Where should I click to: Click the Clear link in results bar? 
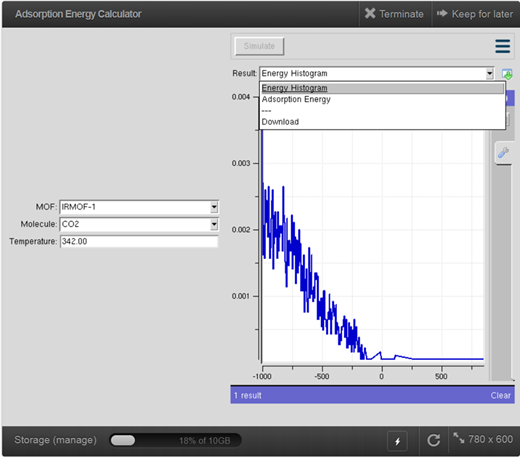500,396
